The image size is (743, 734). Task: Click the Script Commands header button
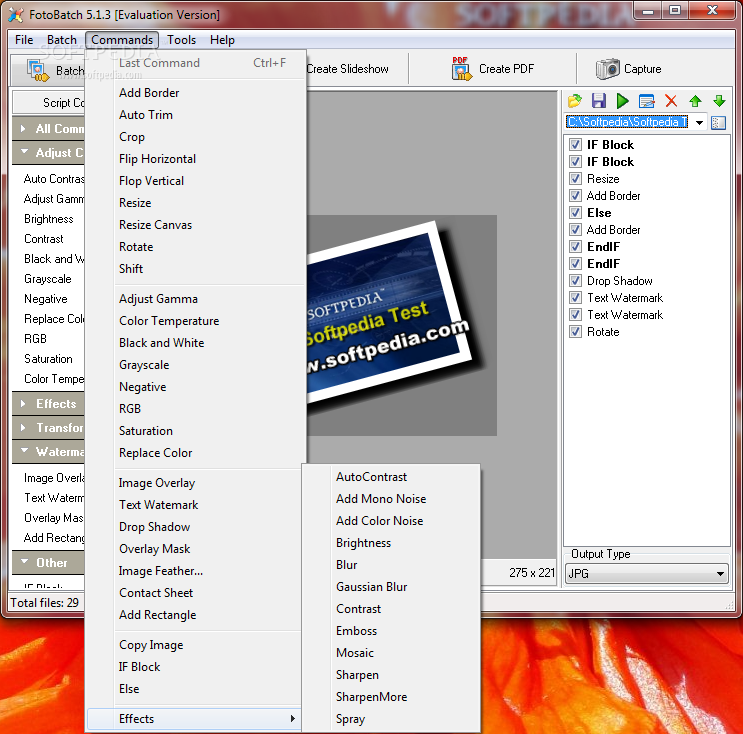[x=49, y=103]
